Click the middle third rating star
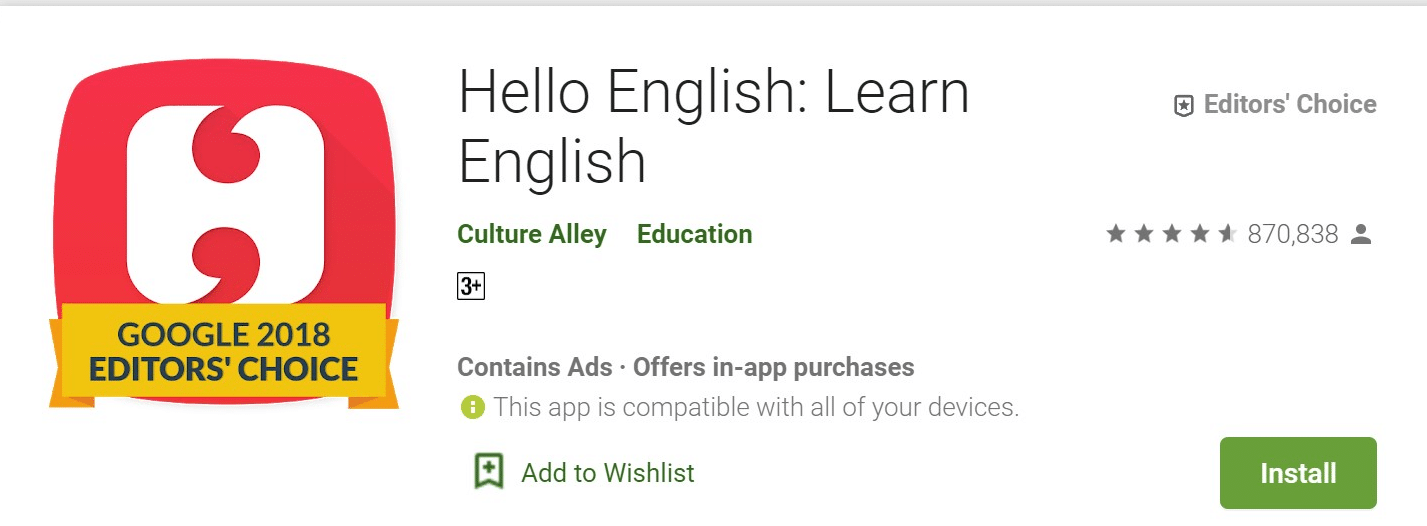 1172,234
